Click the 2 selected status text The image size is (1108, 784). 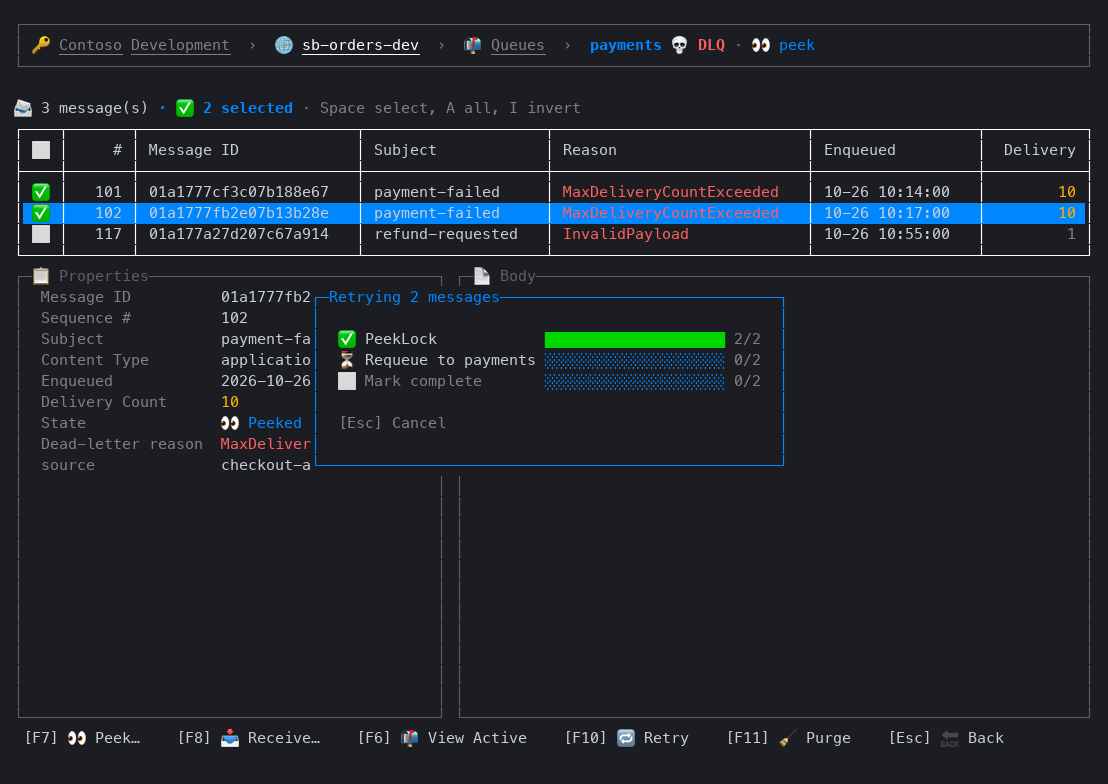pyautogui.click(x=248, y=108)
